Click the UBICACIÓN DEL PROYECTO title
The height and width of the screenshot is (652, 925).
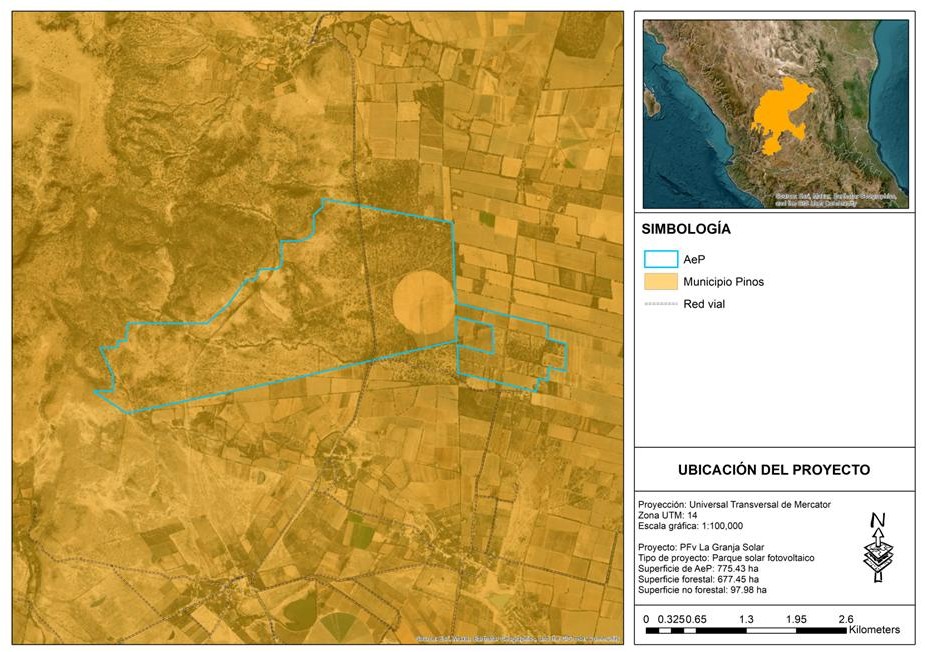tap(773, 469)
